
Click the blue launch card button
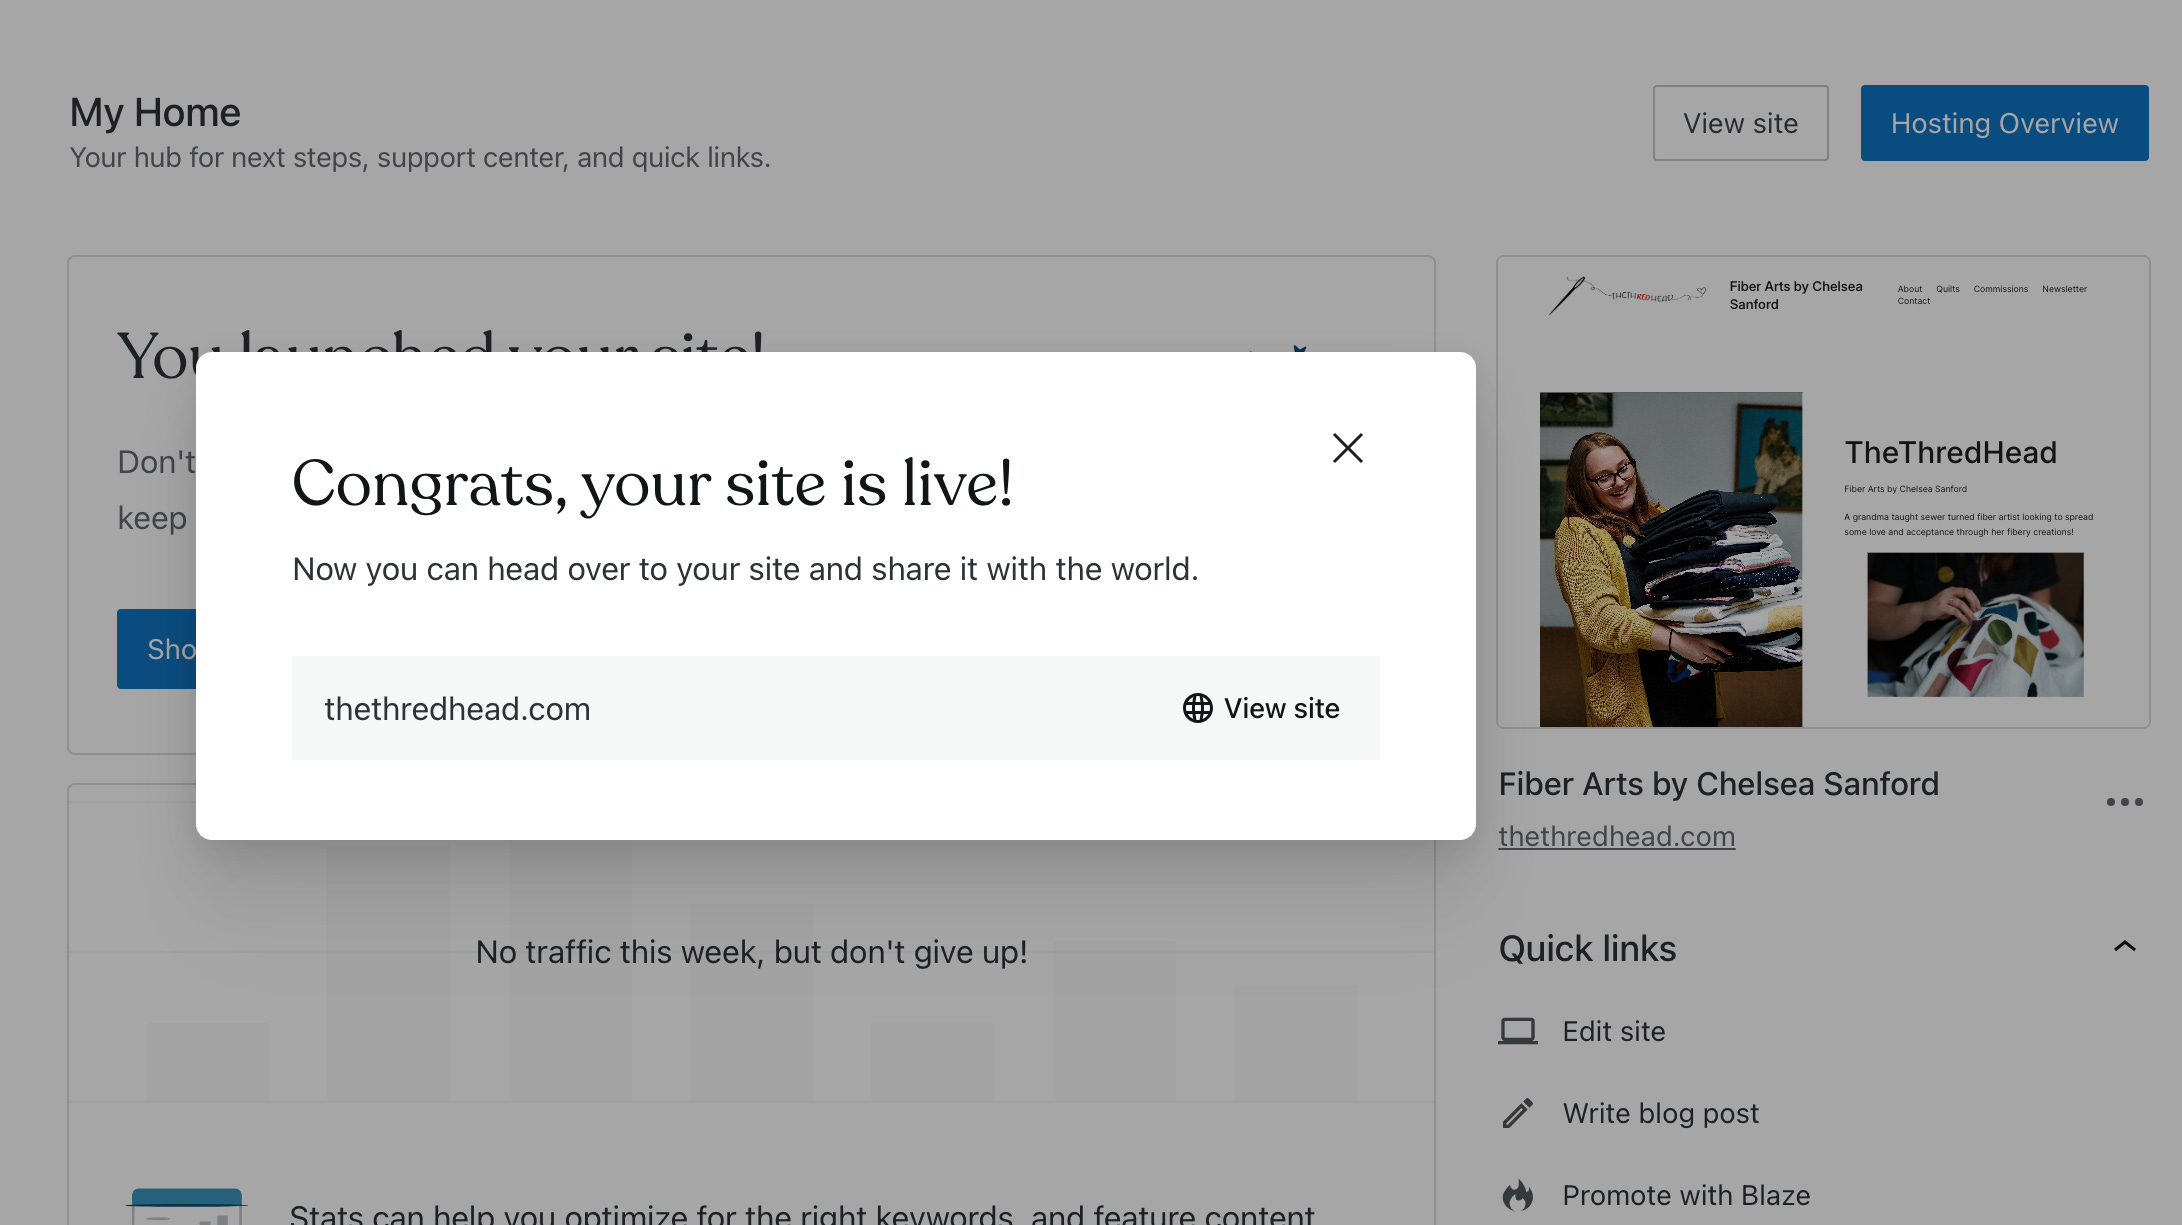pos(157,649)
